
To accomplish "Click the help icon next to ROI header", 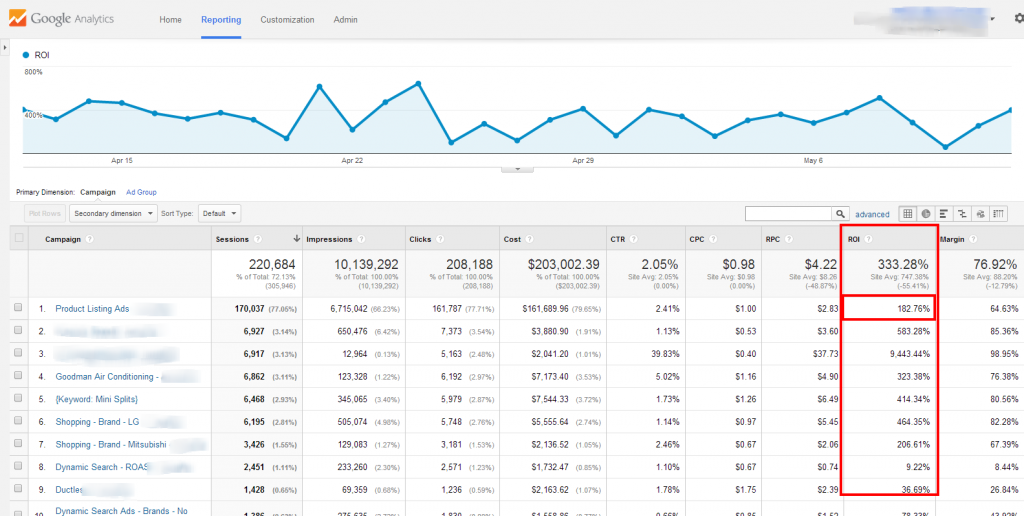I will click(x=868, y=239).
